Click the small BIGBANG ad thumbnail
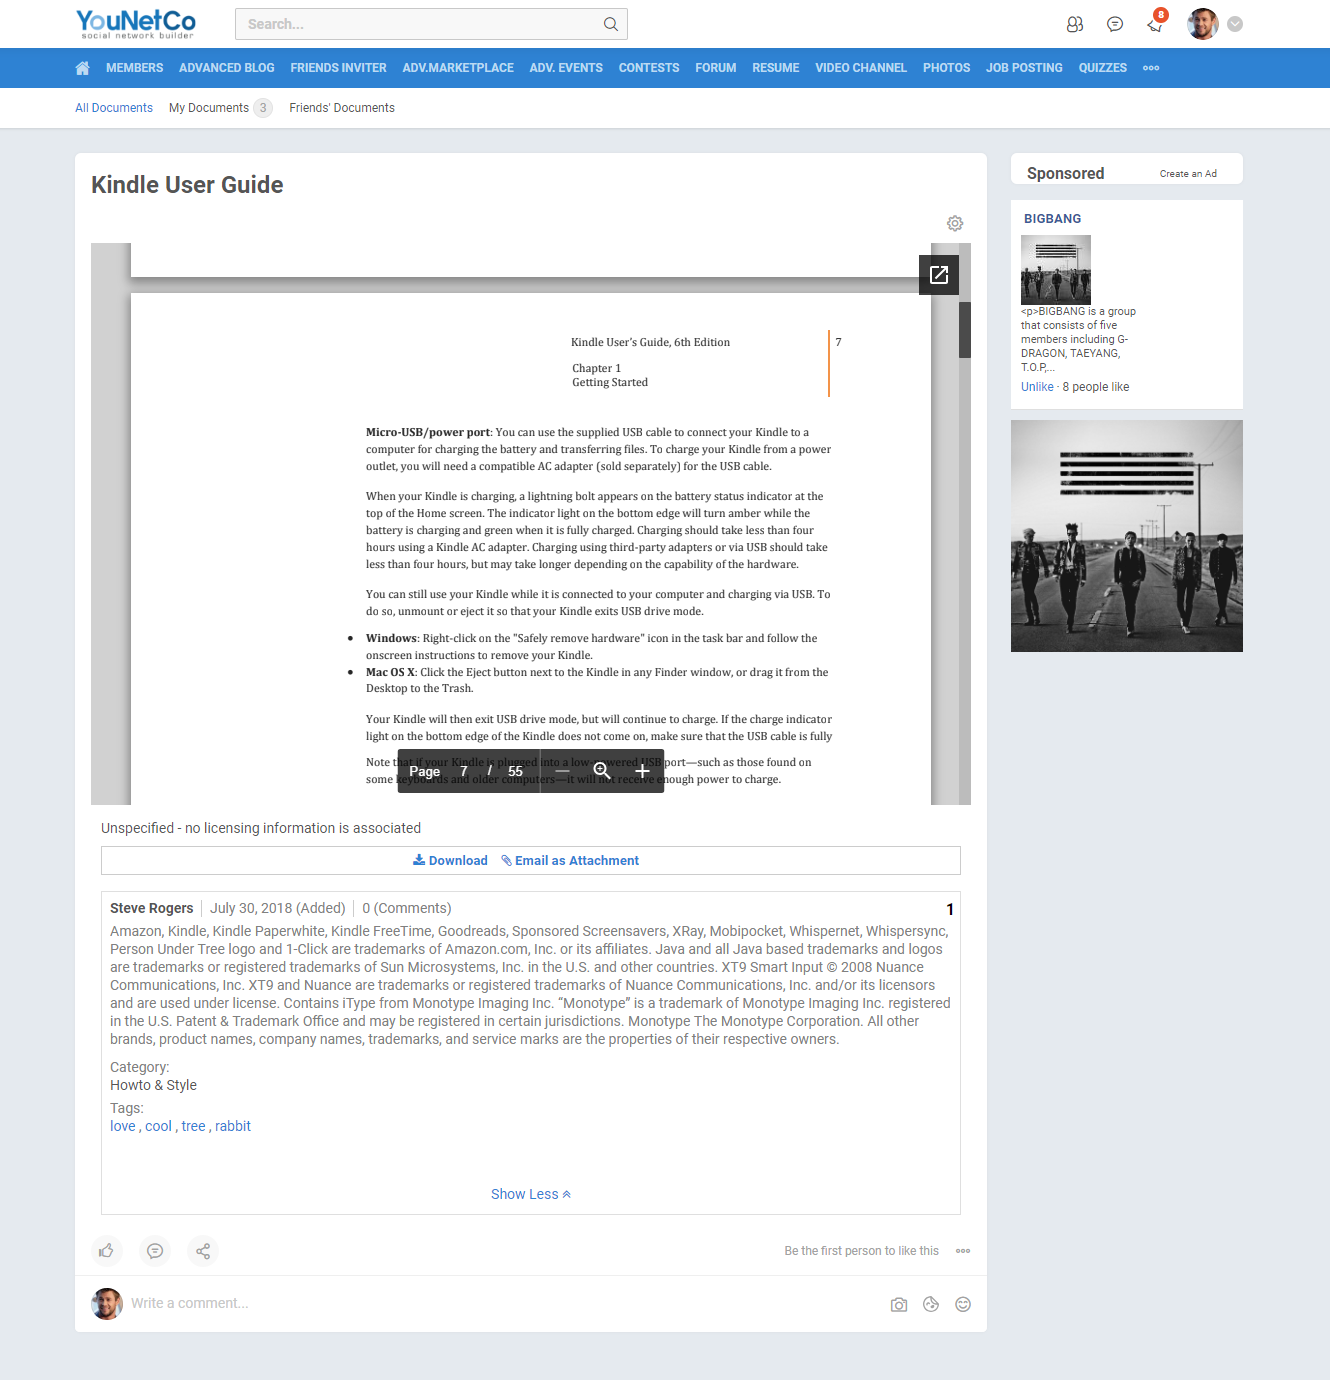The height and width of the screenshot is (1380, 1330). 1056,270
